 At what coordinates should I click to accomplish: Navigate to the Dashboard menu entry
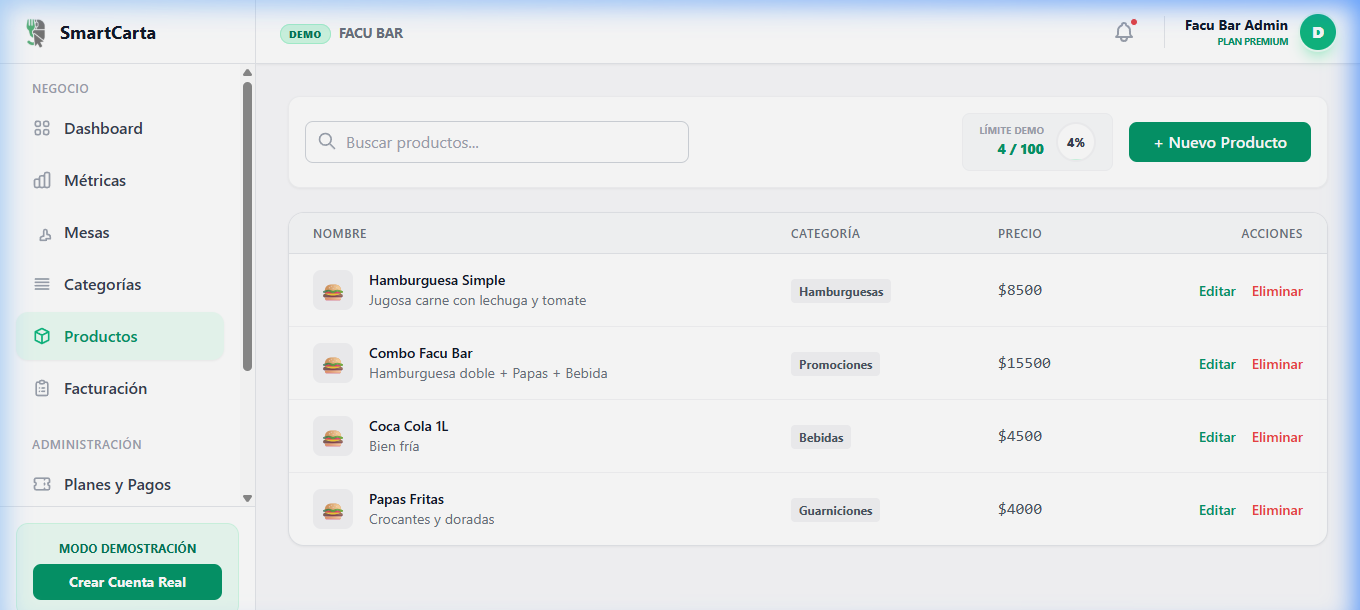point(103,128)
